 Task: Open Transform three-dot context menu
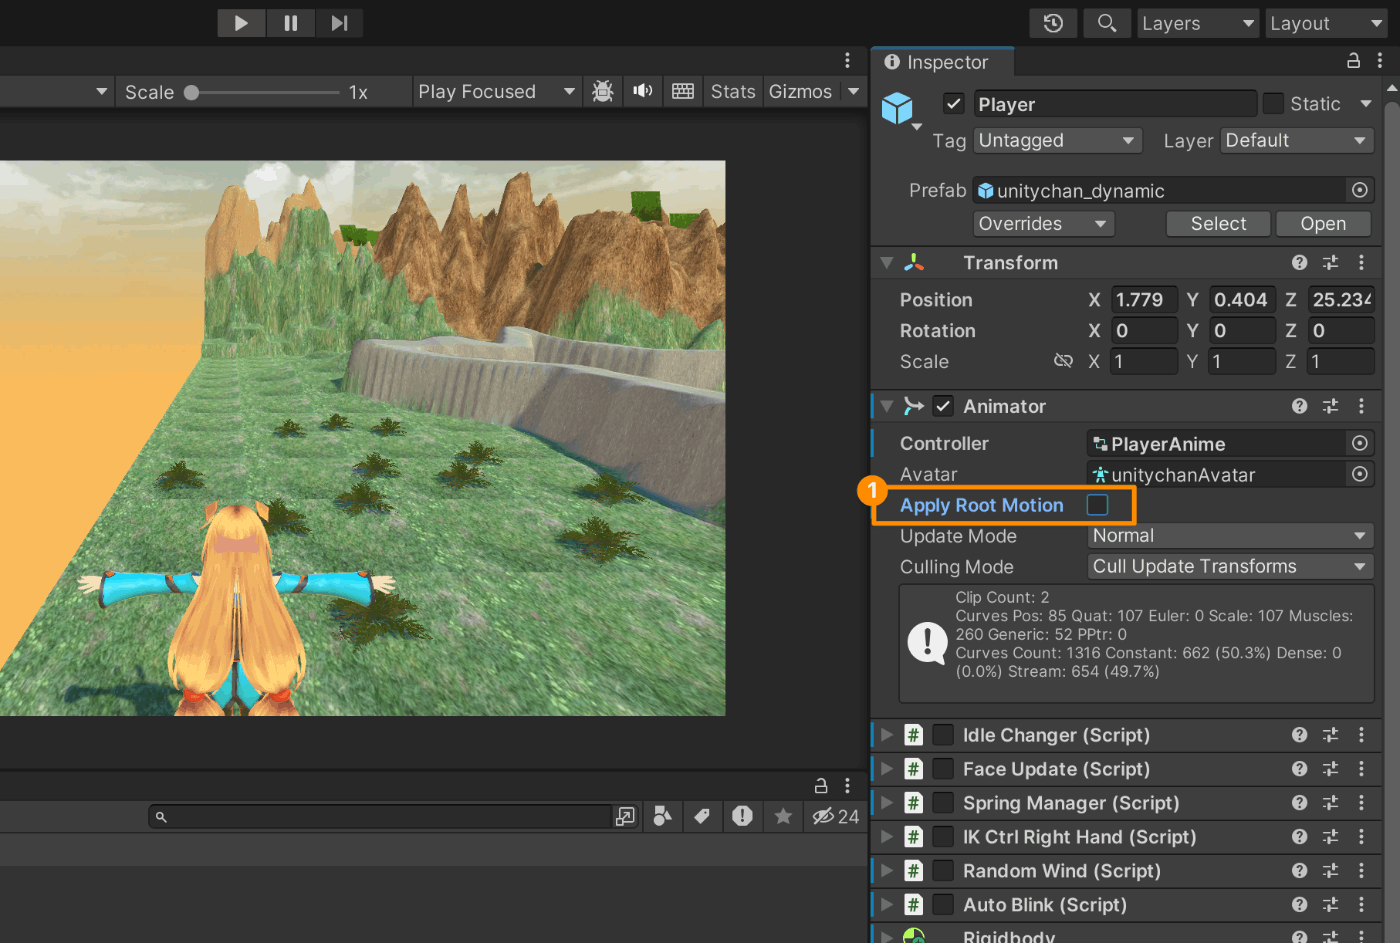1361,262
